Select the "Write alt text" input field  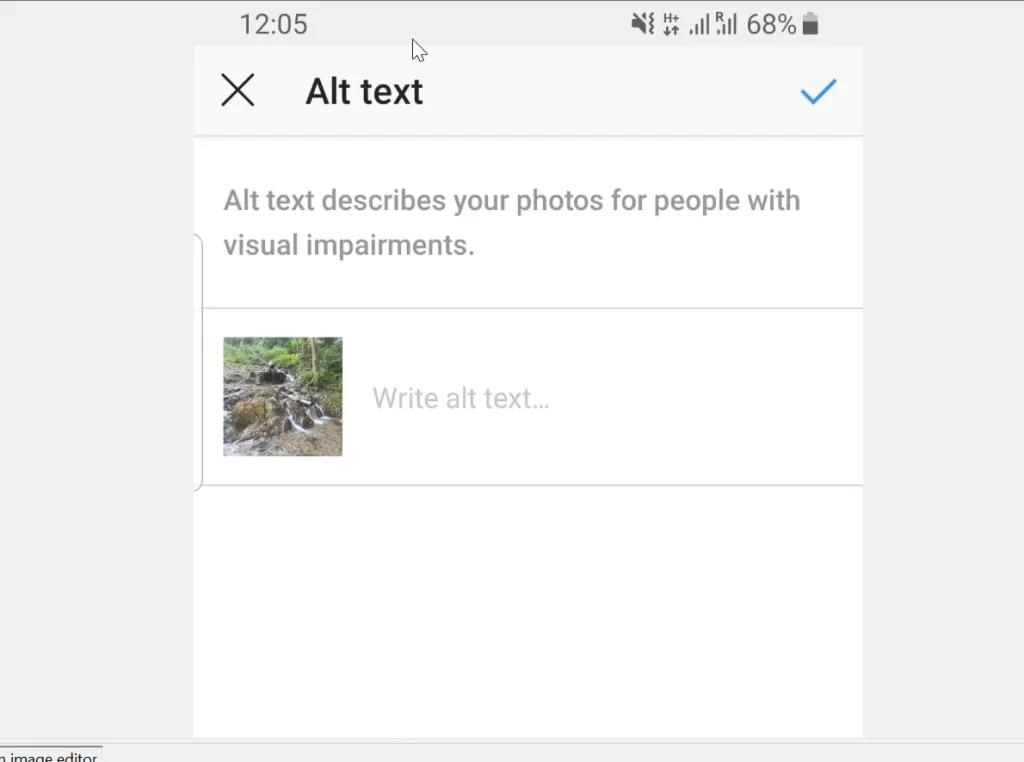pos(461,397)
